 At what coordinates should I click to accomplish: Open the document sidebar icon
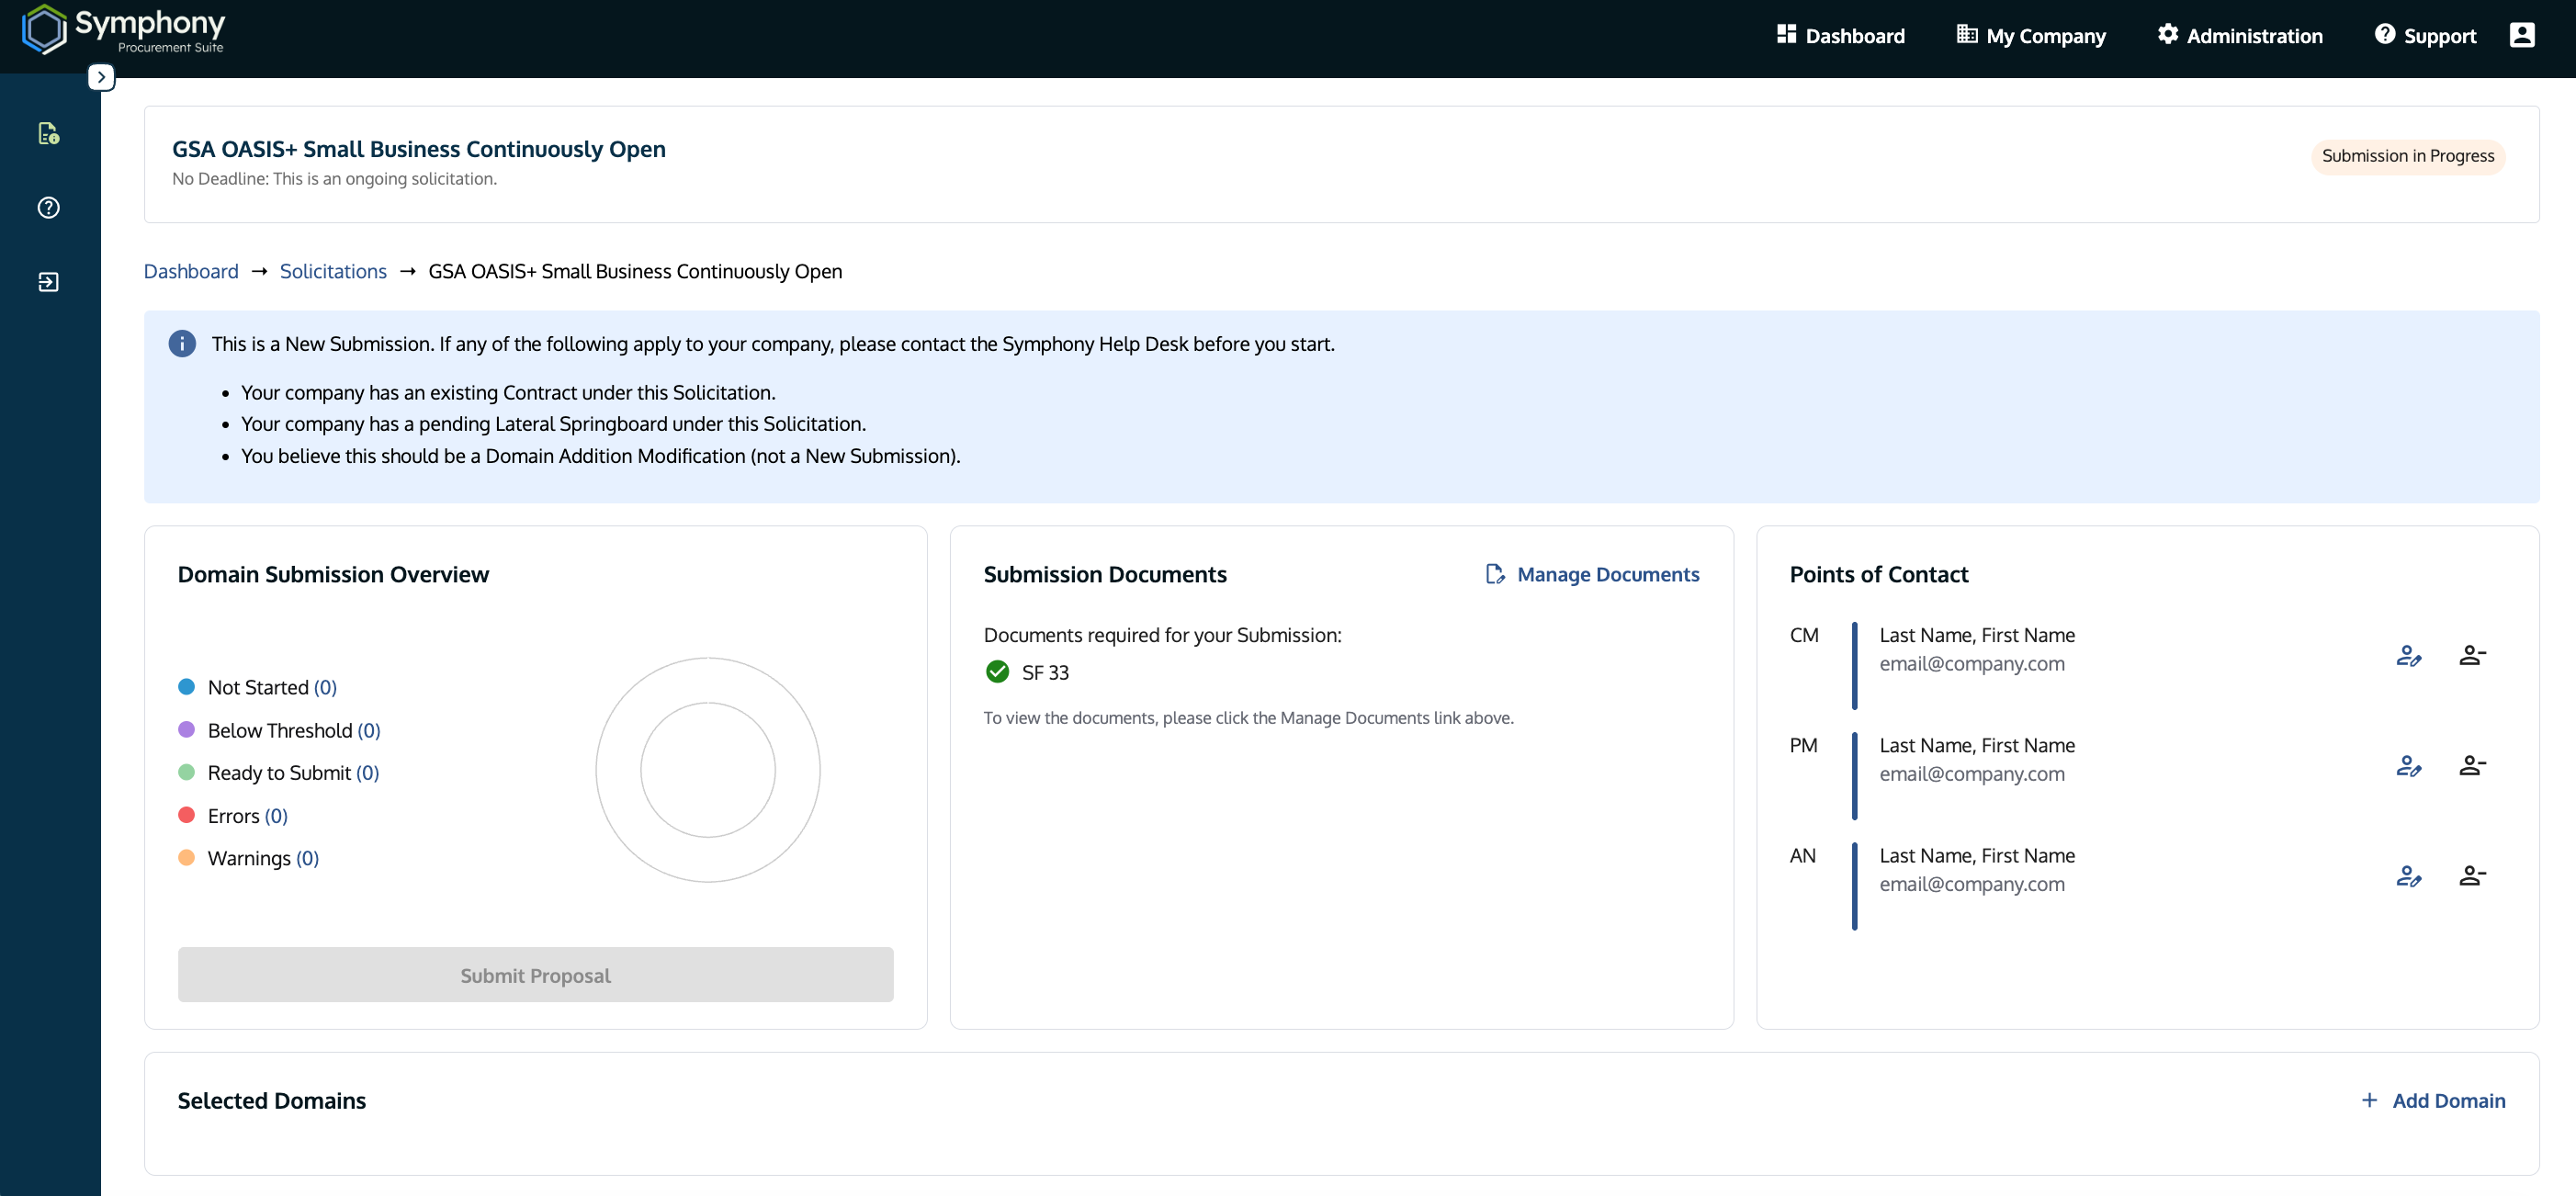click(x=48, y=133)
